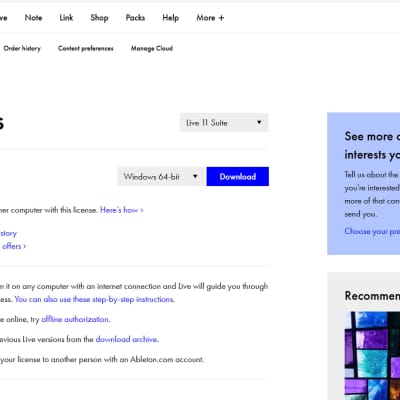Open the offers link

[14, 246]
